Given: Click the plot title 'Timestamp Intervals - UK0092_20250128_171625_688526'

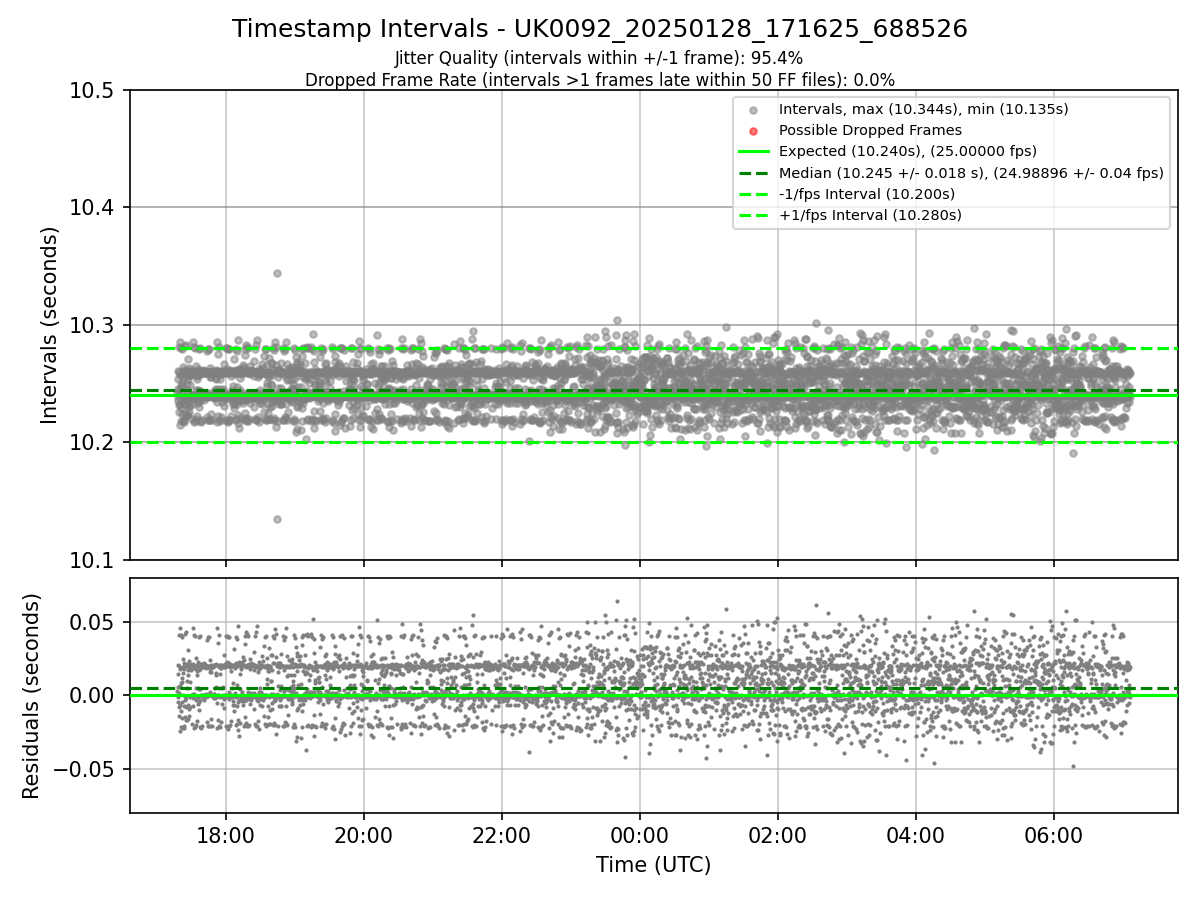Looking at the screenshot, I should pos(600,29).
